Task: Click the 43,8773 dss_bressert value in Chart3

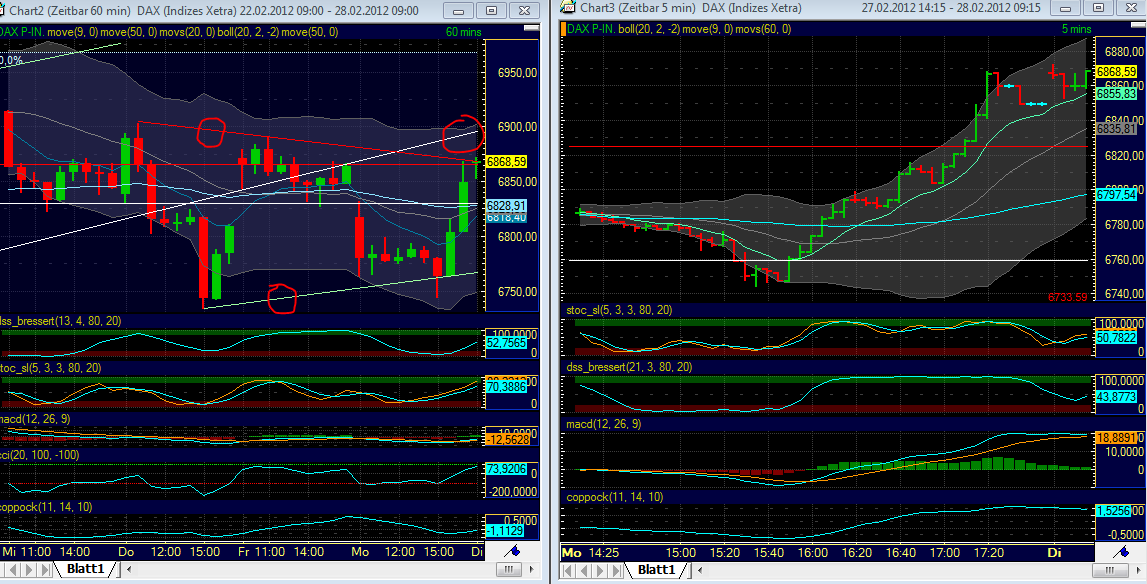Action: pos(1116,396)
